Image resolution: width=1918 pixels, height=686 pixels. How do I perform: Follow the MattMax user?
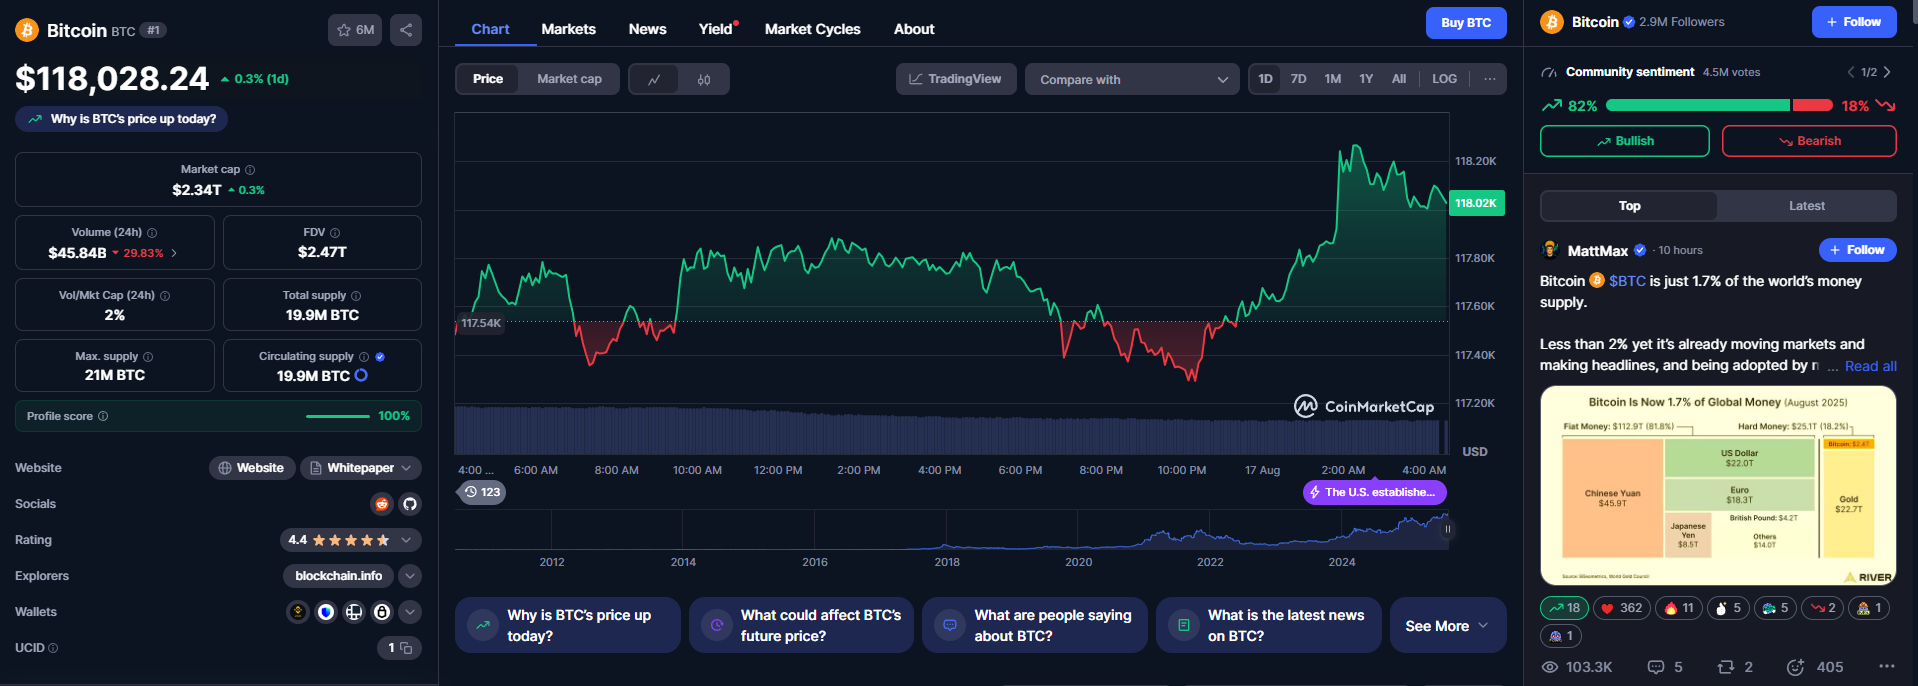(x=1858, y=250)
